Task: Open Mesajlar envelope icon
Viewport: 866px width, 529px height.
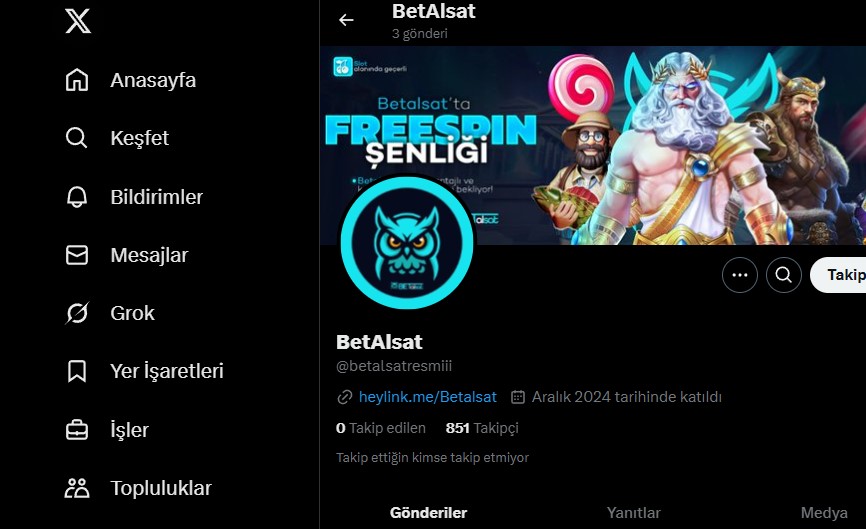Action: [x=77, y=255]
